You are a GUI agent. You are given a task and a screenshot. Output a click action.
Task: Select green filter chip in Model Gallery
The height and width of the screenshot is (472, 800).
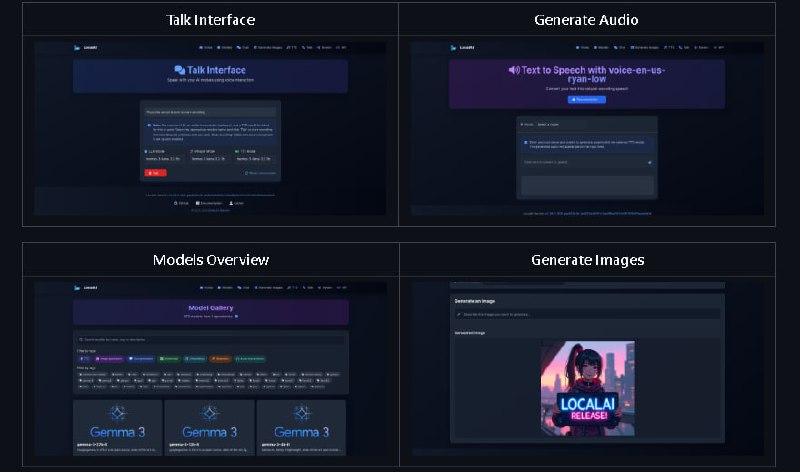[169, 359]
